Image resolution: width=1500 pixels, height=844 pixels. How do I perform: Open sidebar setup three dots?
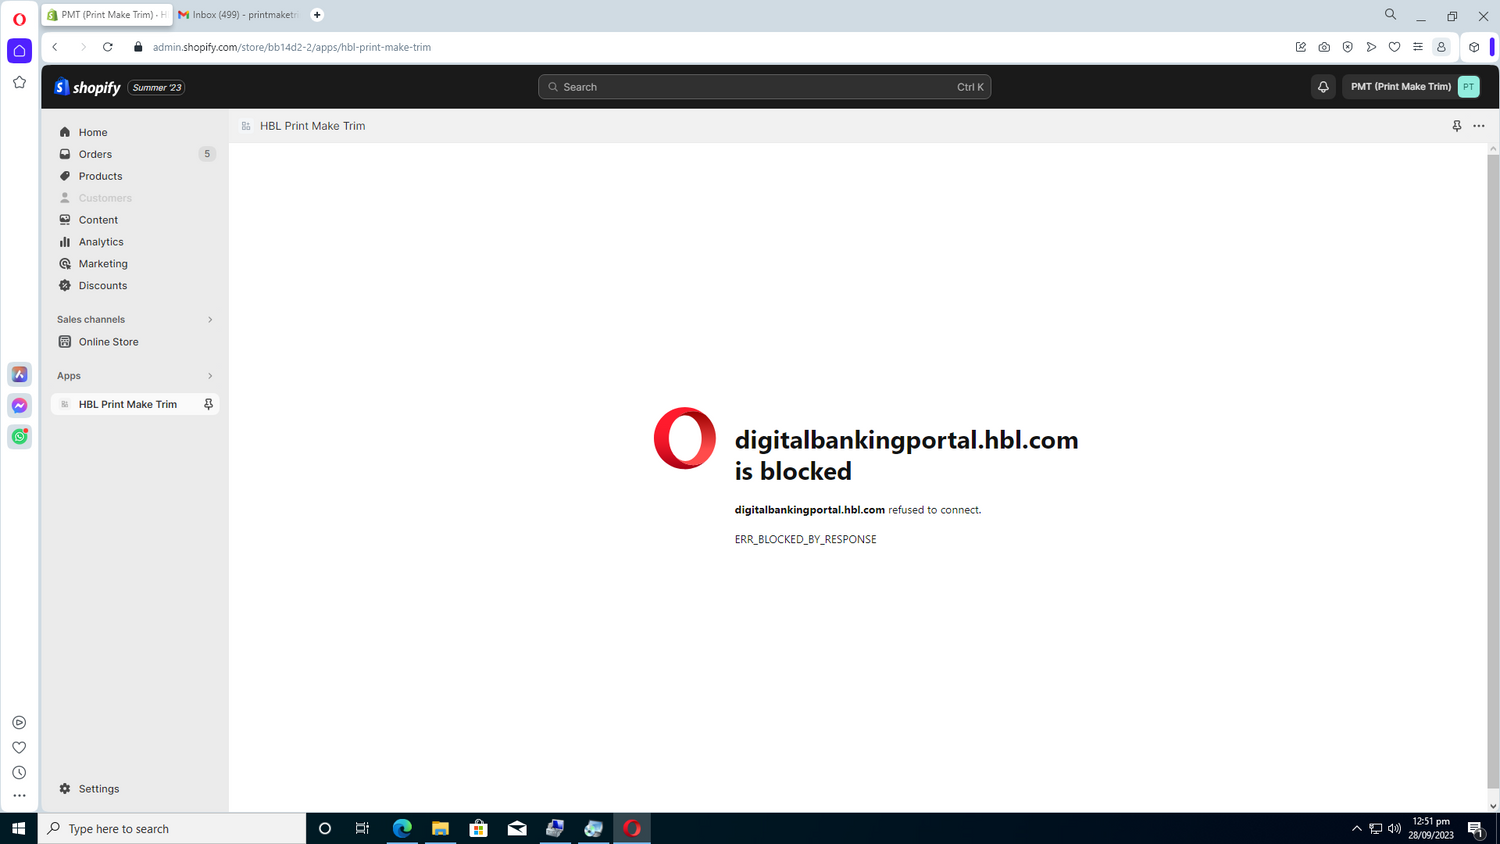[19, 796]
